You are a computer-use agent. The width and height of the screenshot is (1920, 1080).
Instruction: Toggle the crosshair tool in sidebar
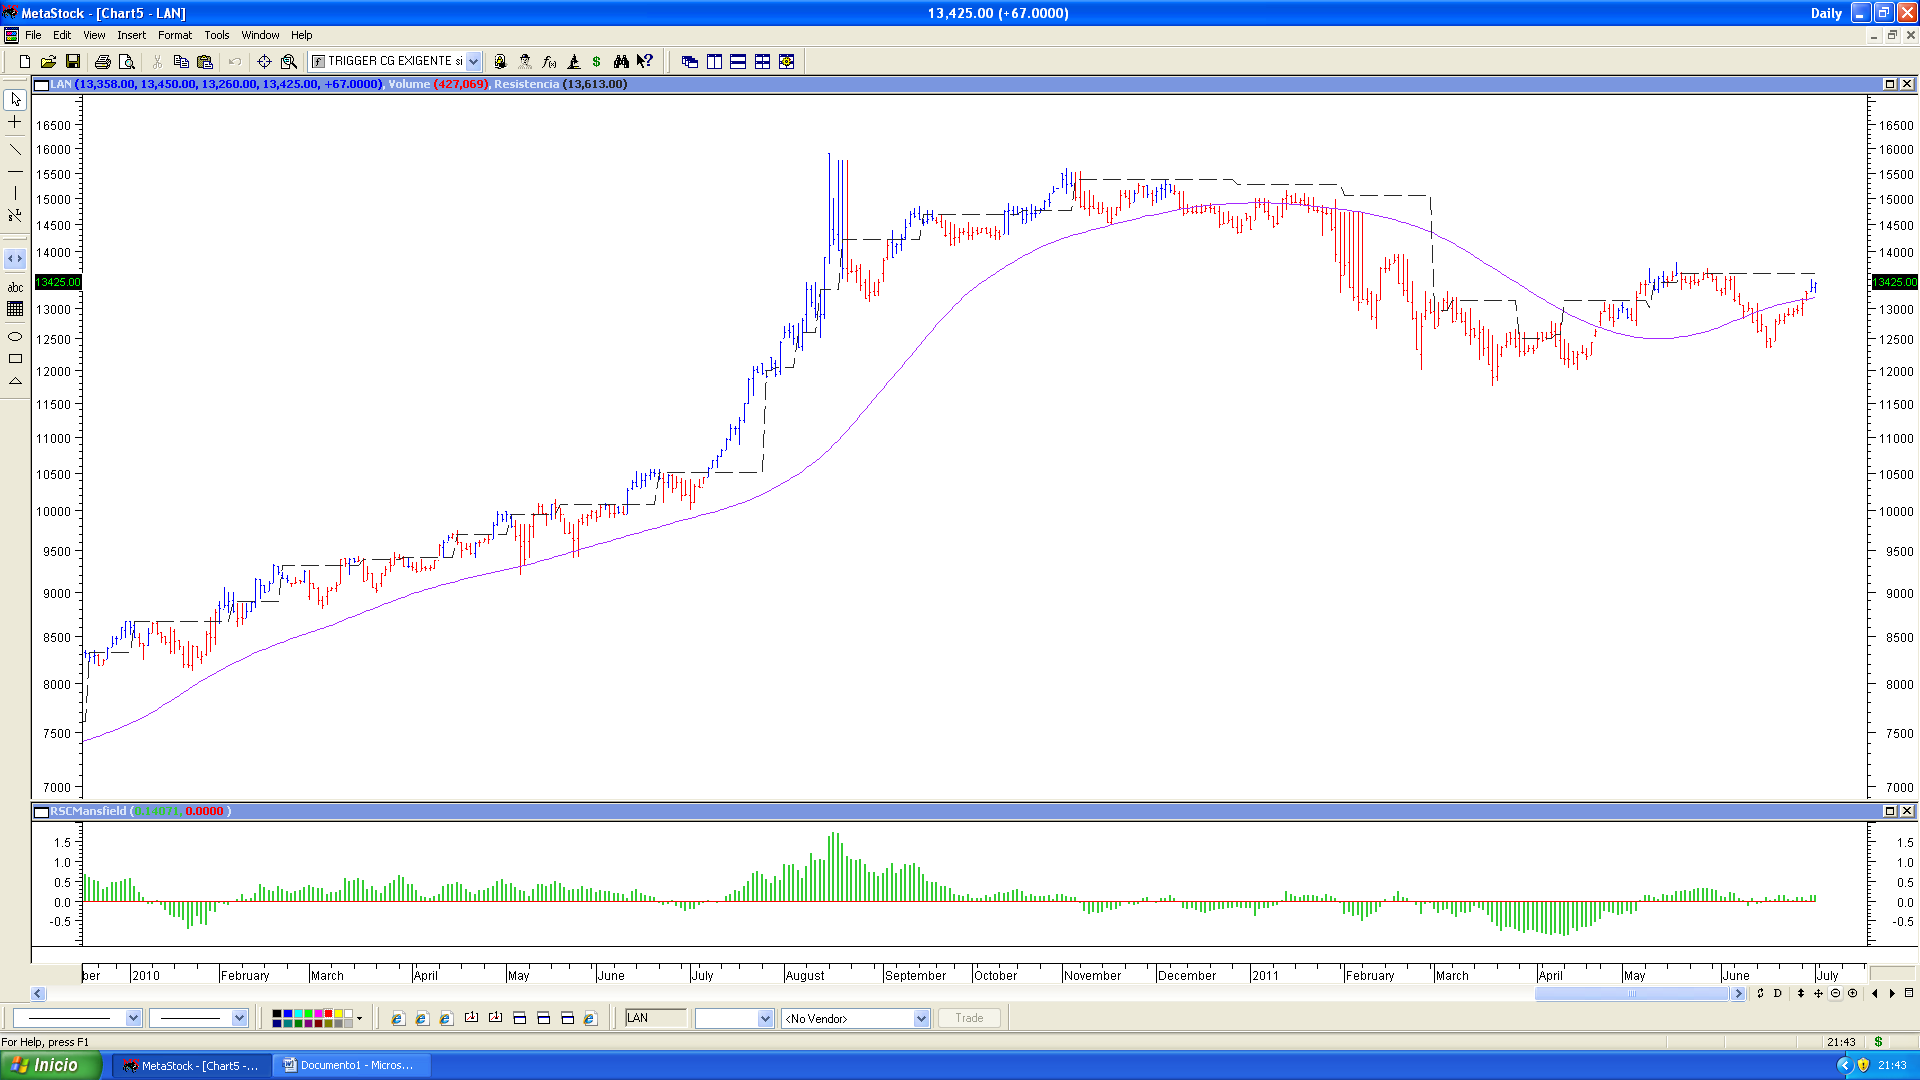pos(15,122)
